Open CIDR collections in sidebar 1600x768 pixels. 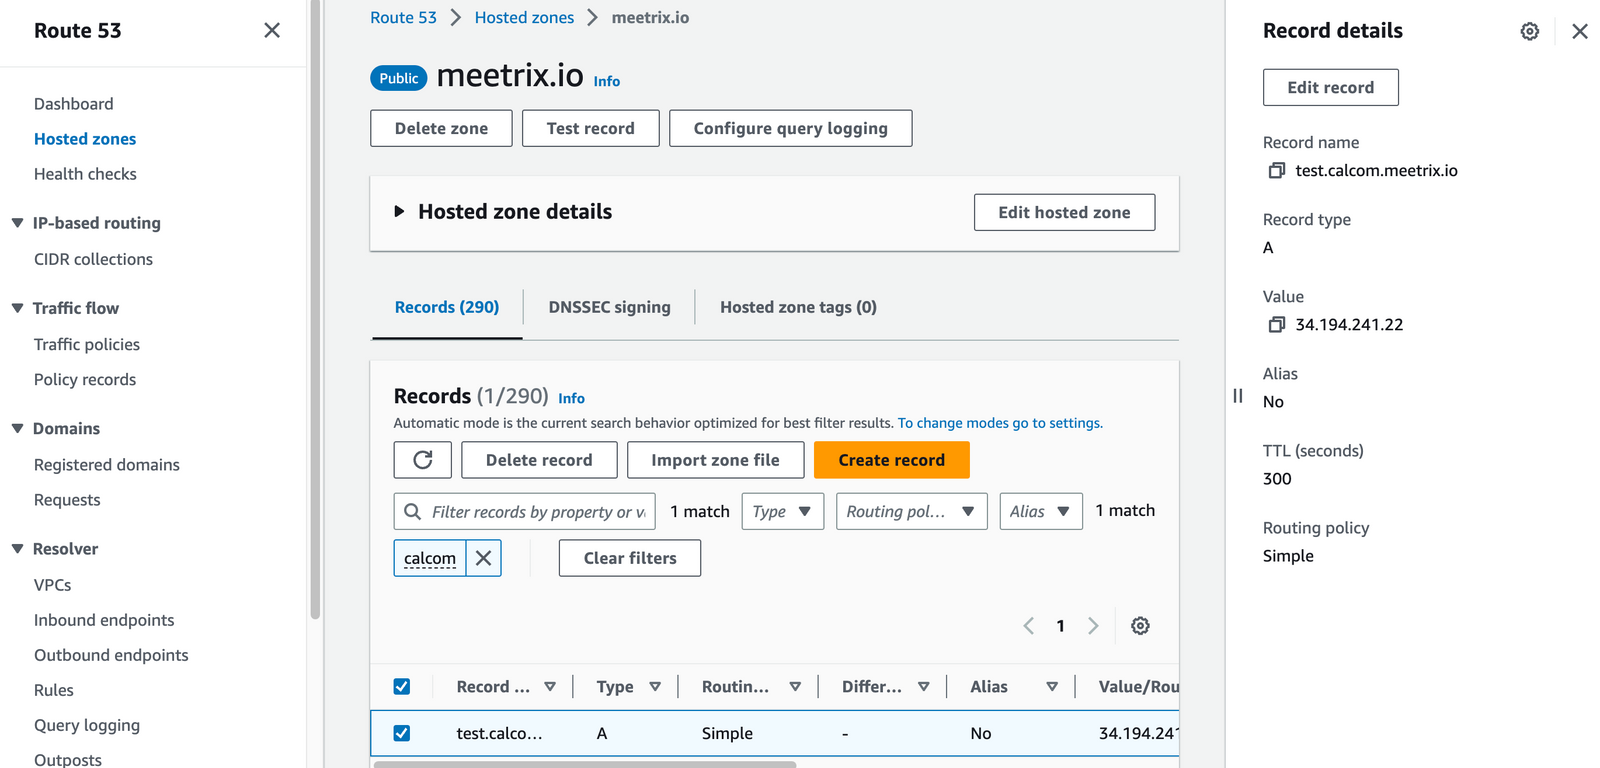pyautogui.click(x=93, y=259)
